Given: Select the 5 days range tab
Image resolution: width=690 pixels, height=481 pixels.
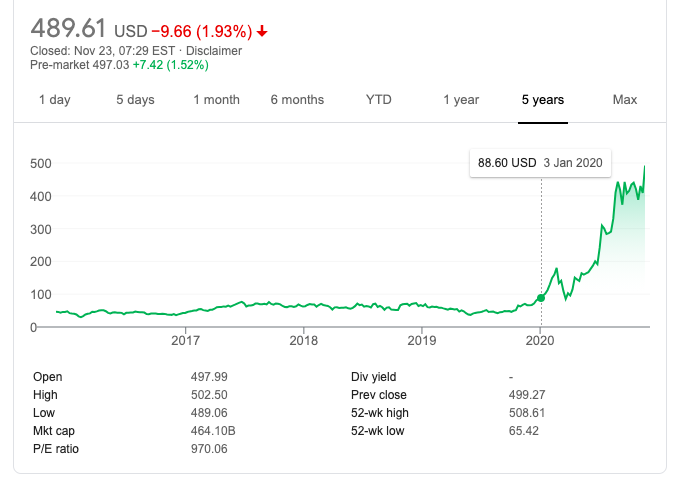Looking at the screenshot, I should tap(135, 100).
